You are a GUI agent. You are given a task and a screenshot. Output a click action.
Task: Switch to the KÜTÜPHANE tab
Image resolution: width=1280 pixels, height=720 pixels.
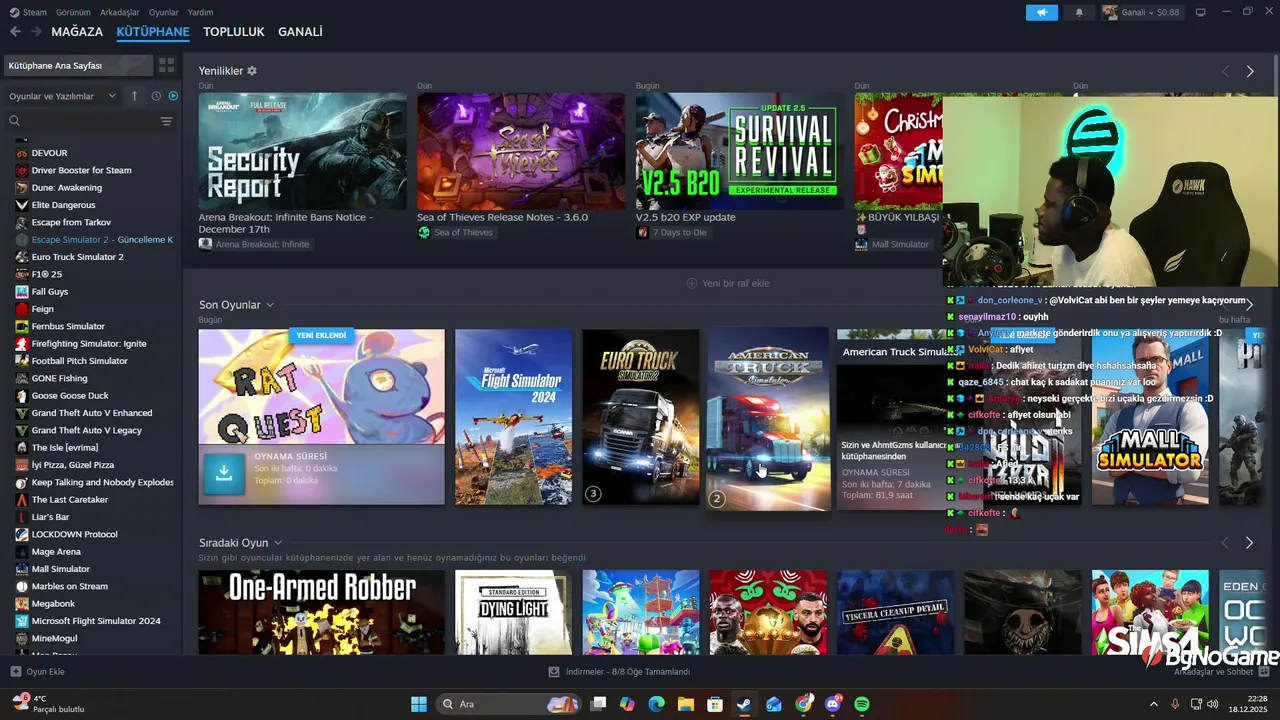point(153,32)
